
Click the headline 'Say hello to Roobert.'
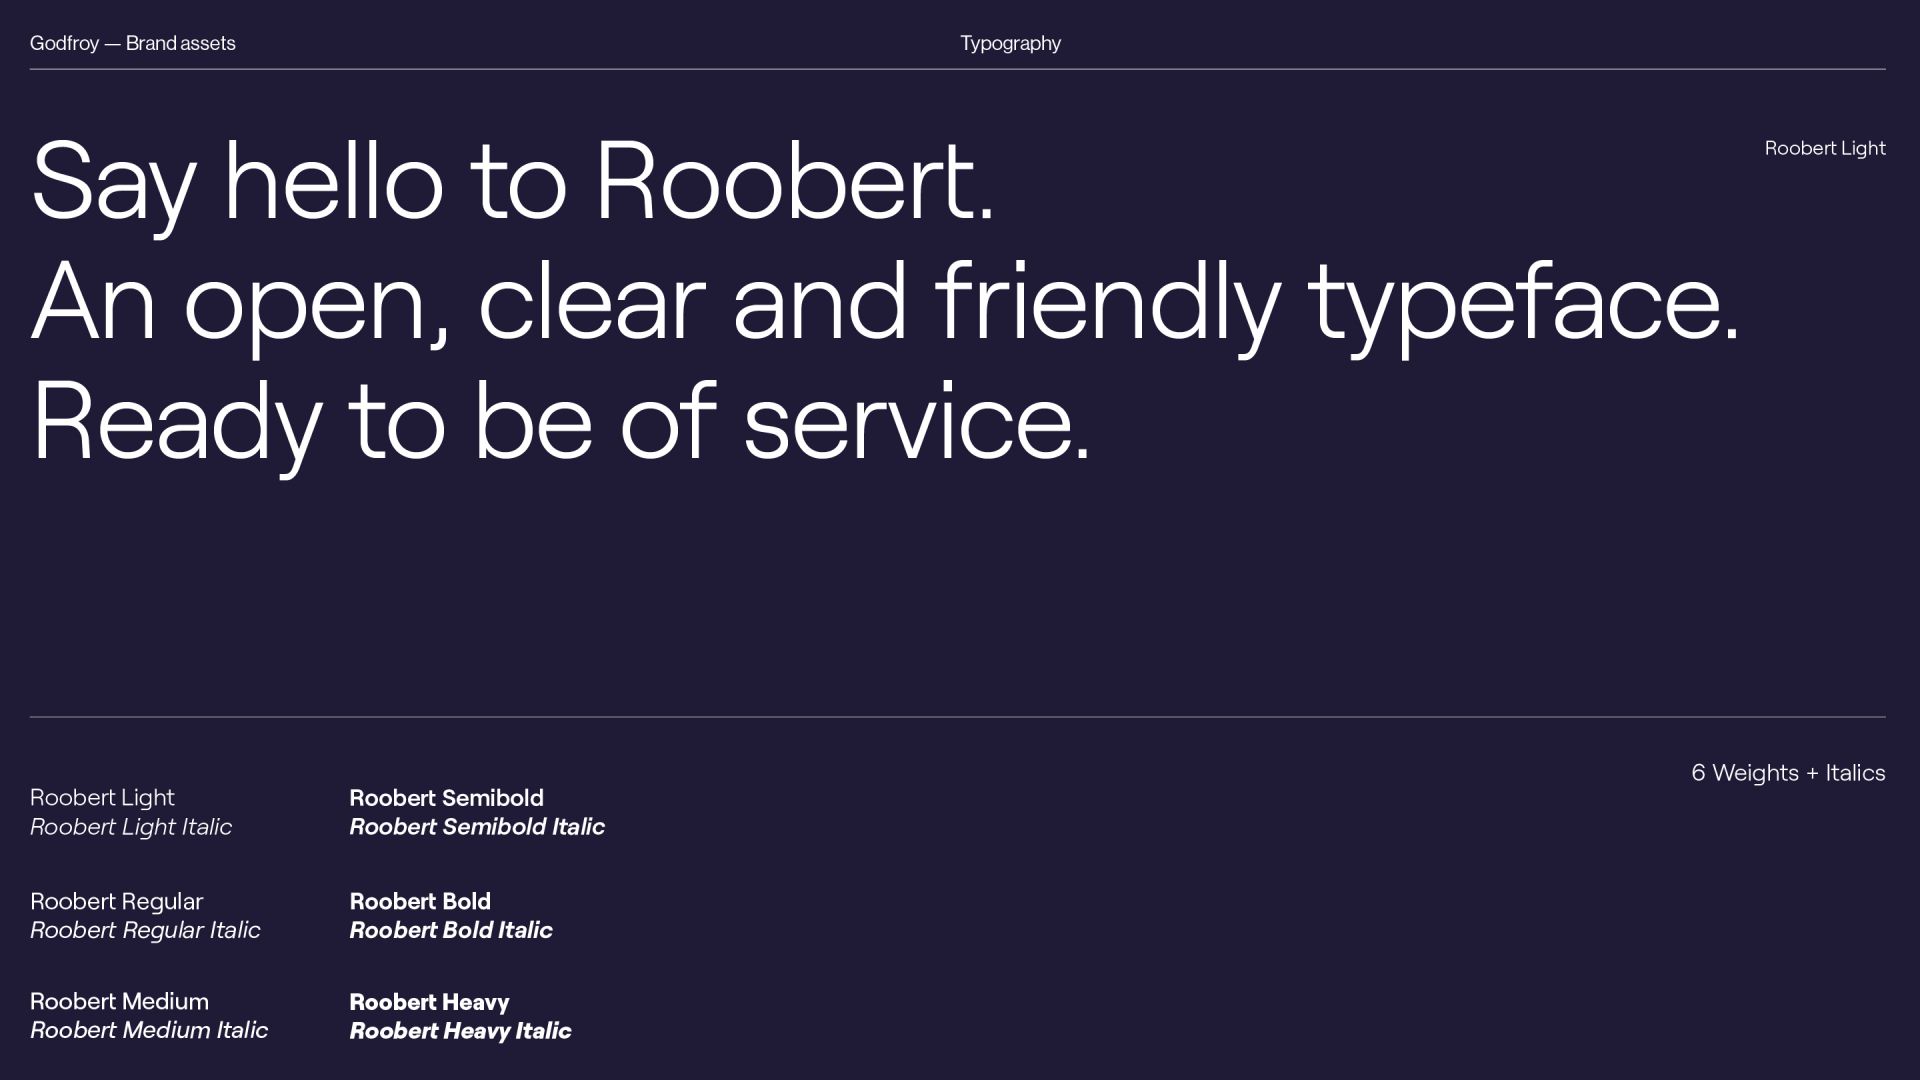[x=512, y=182]
